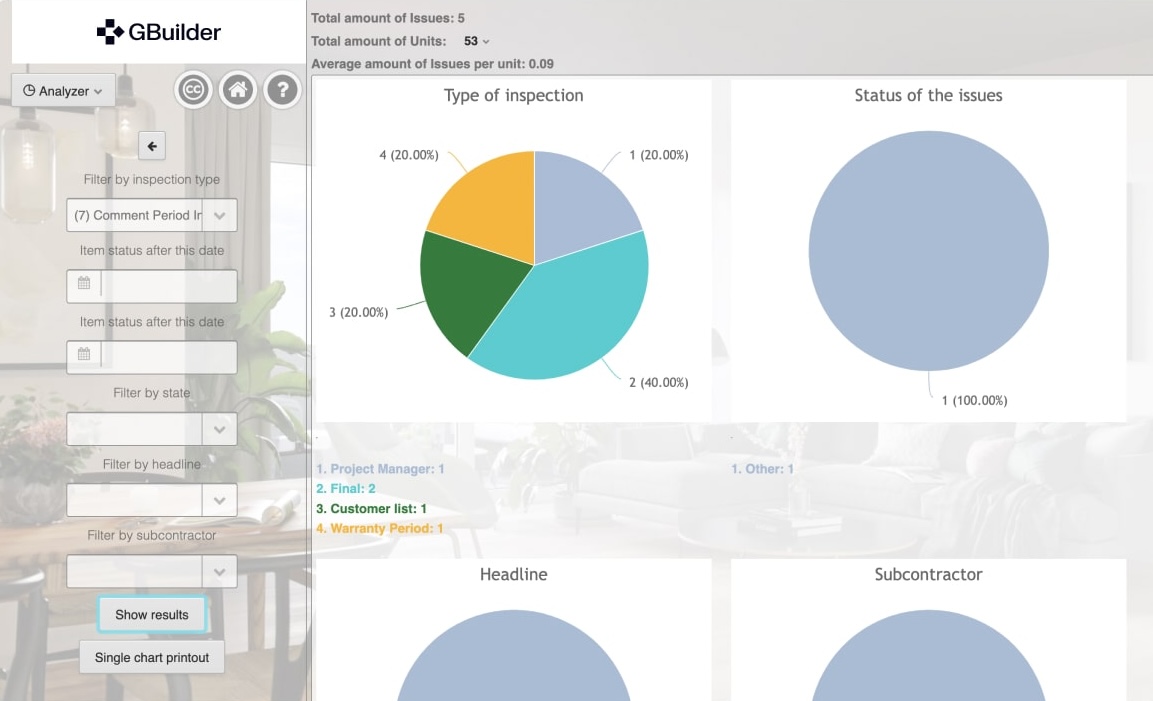The height and width of the screenshot is (701, 1153).
Task: Open help with question mark icon
Action: (282, 90)
